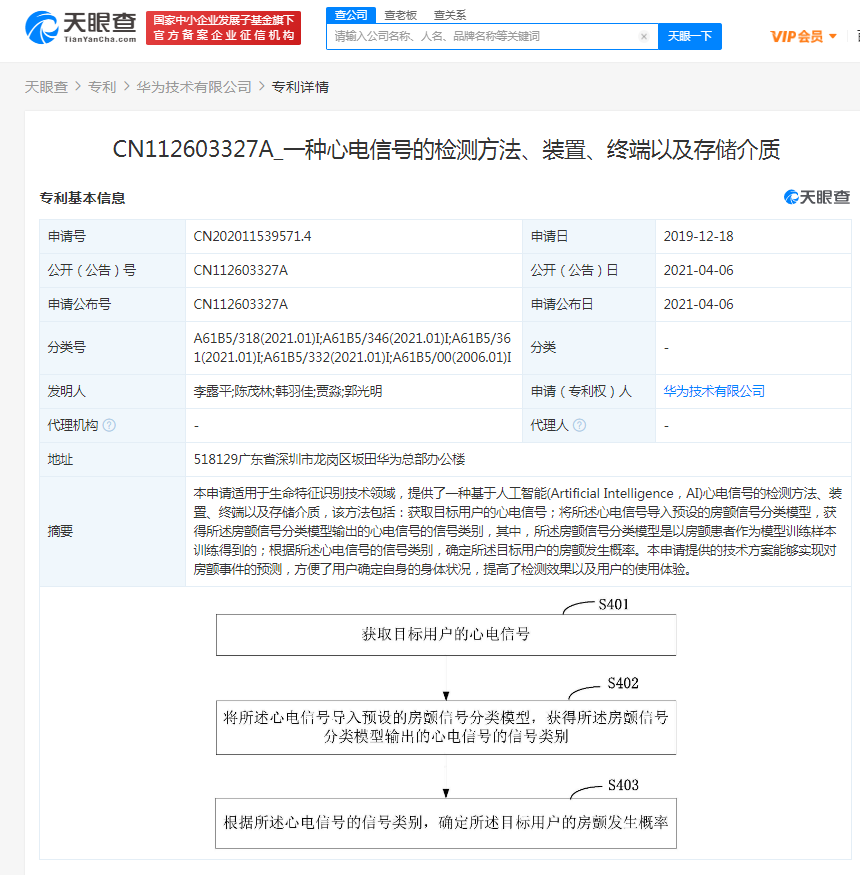
Task: Open the help icon beside 代理人
Action: [579, 425]
